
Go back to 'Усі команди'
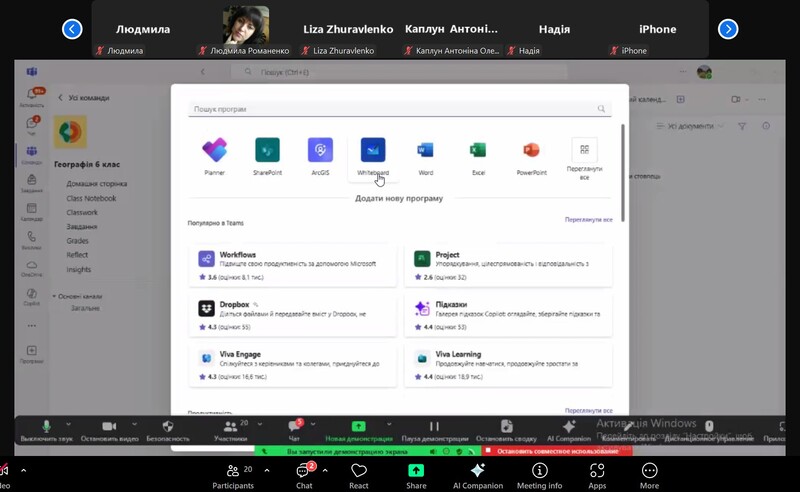pyautogui.click(x=84, y=97)
